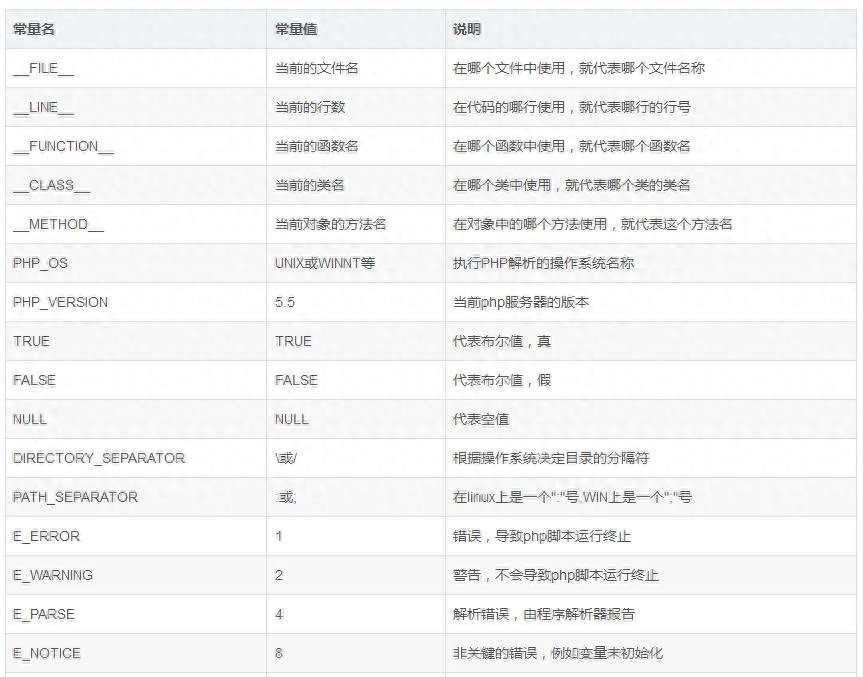Click the PHP_VERSION constant name
The height and width of the screenshot is (677, 863).
61,302
